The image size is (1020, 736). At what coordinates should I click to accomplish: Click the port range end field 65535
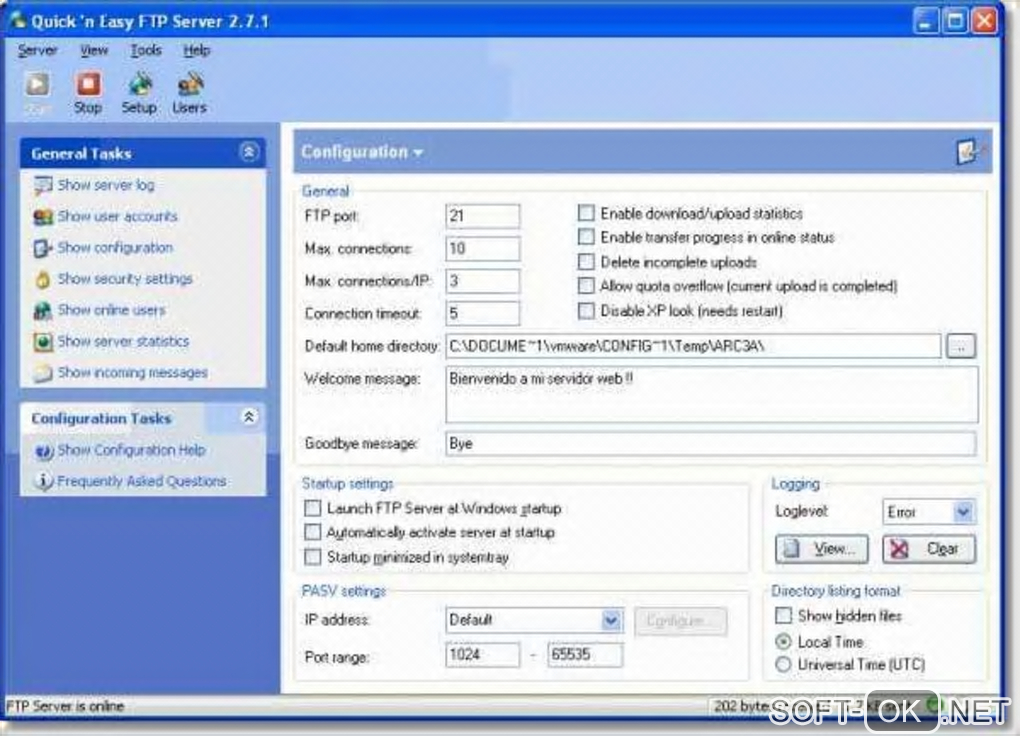click(585, 655)
